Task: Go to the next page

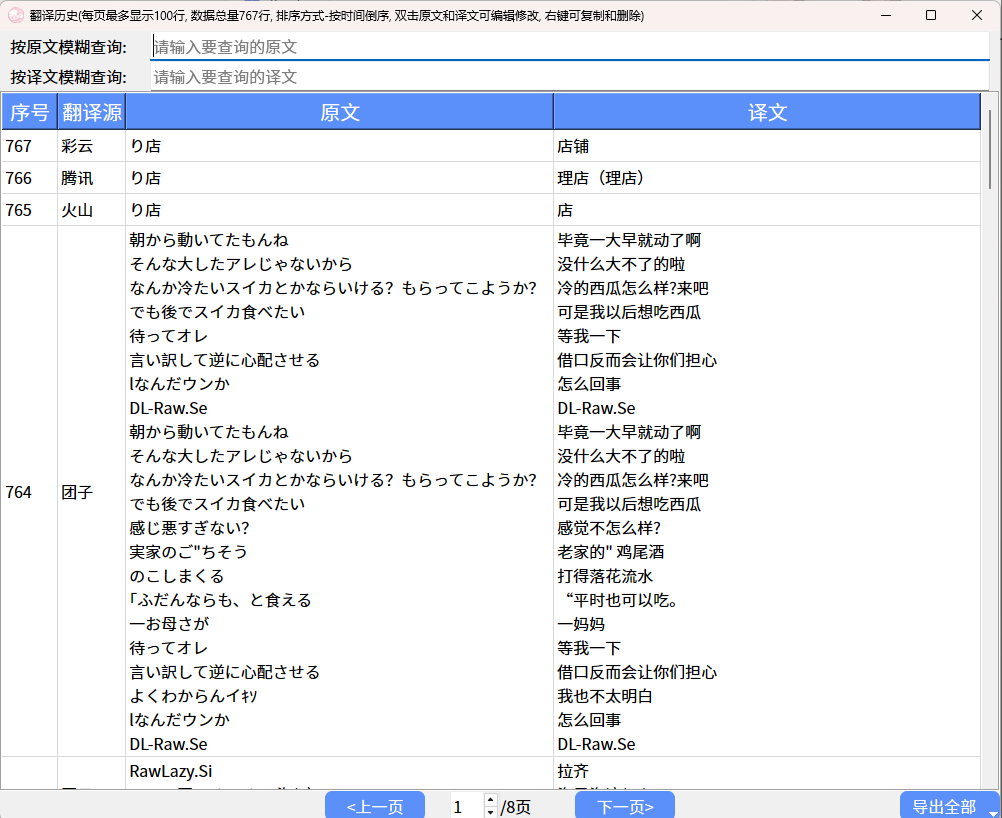Action: pyautogui.click(x=625, y=806)
